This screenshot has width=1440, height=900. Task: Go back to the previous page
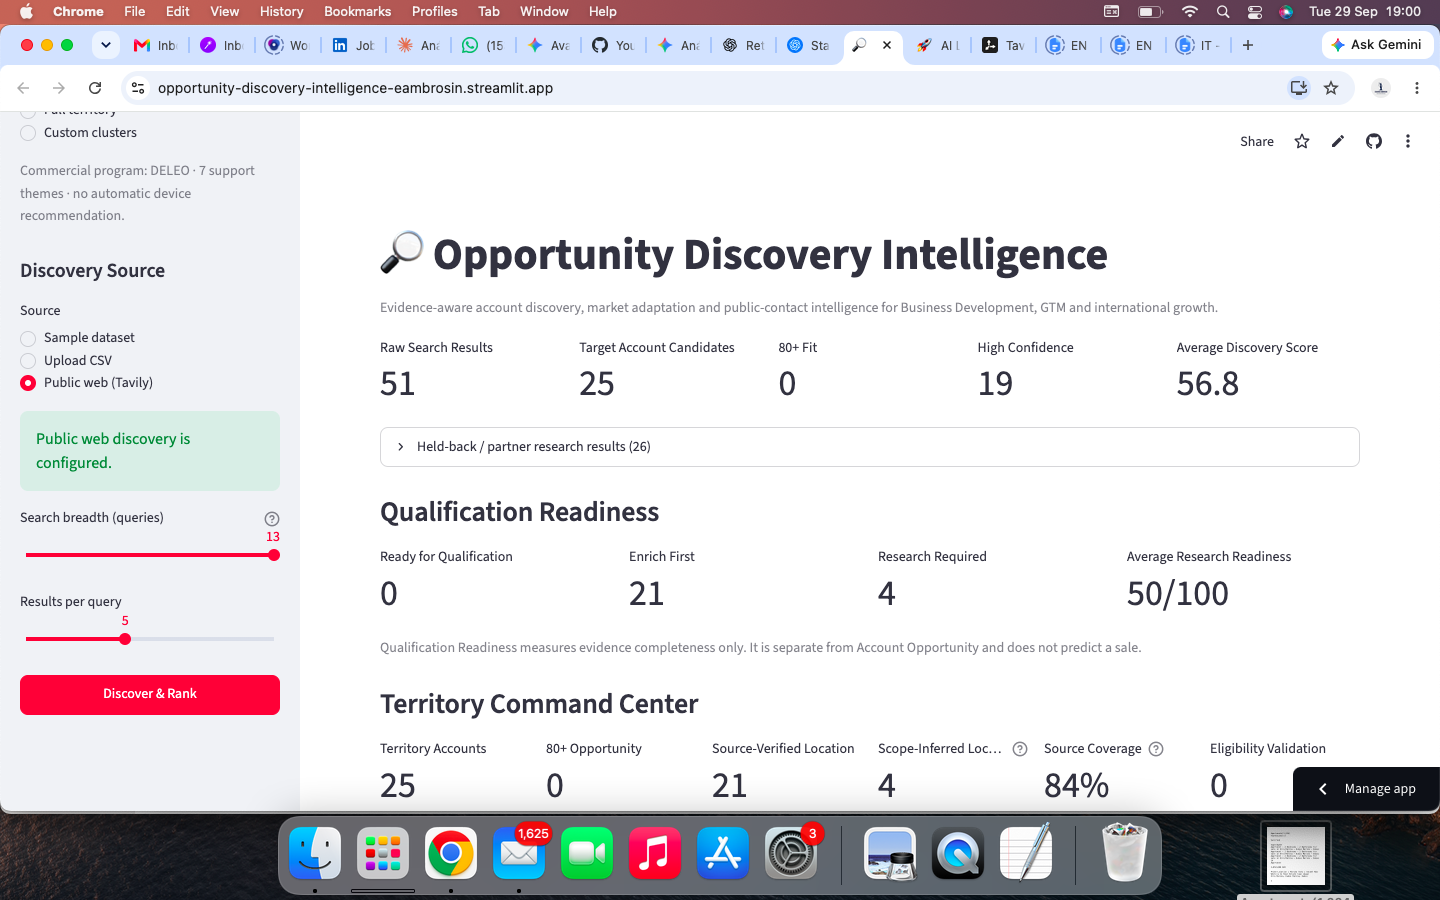24,88
